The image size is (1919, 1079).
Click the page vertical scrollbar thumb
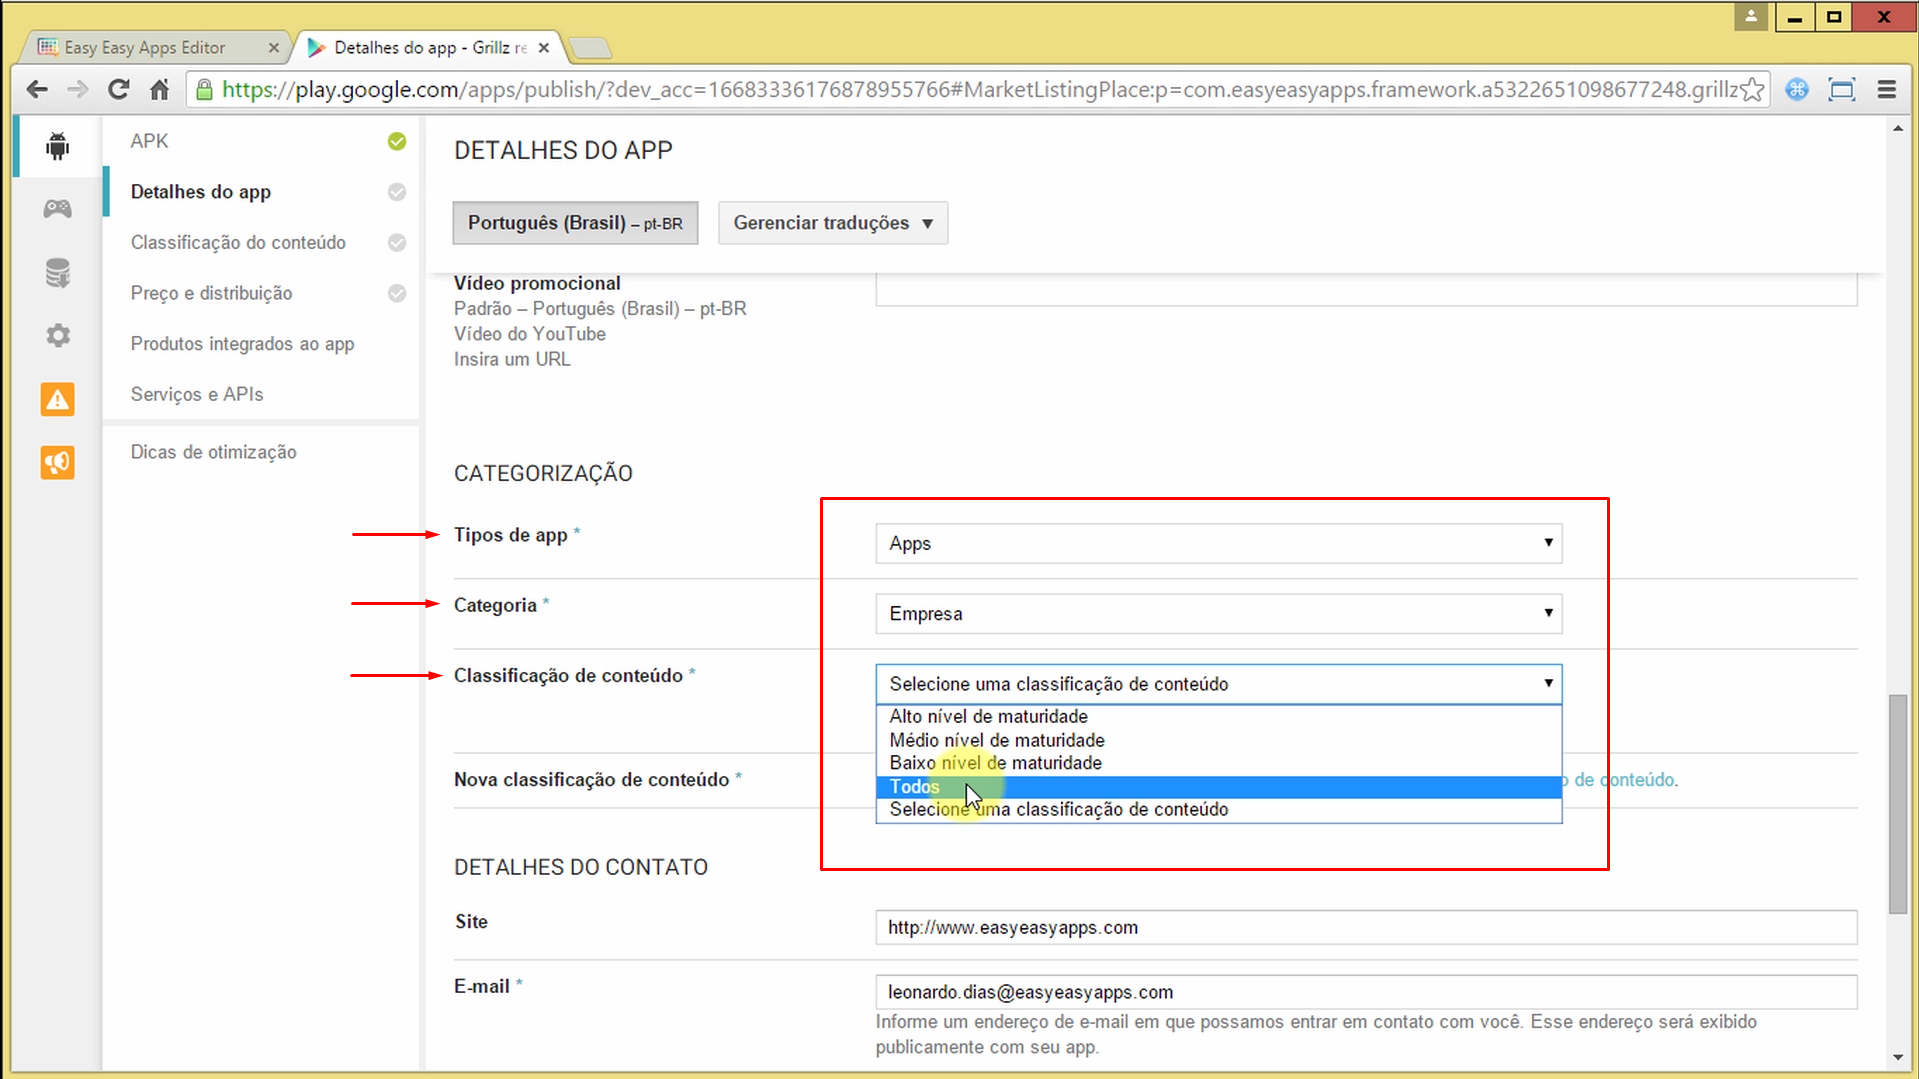coord(1897,803)
